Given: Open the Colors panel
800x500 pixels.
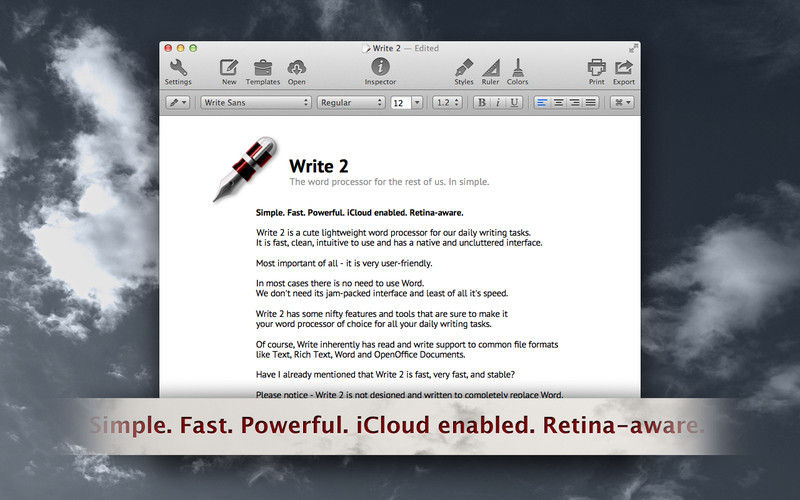Looking at the screenshot, I should tap(517, 72).
